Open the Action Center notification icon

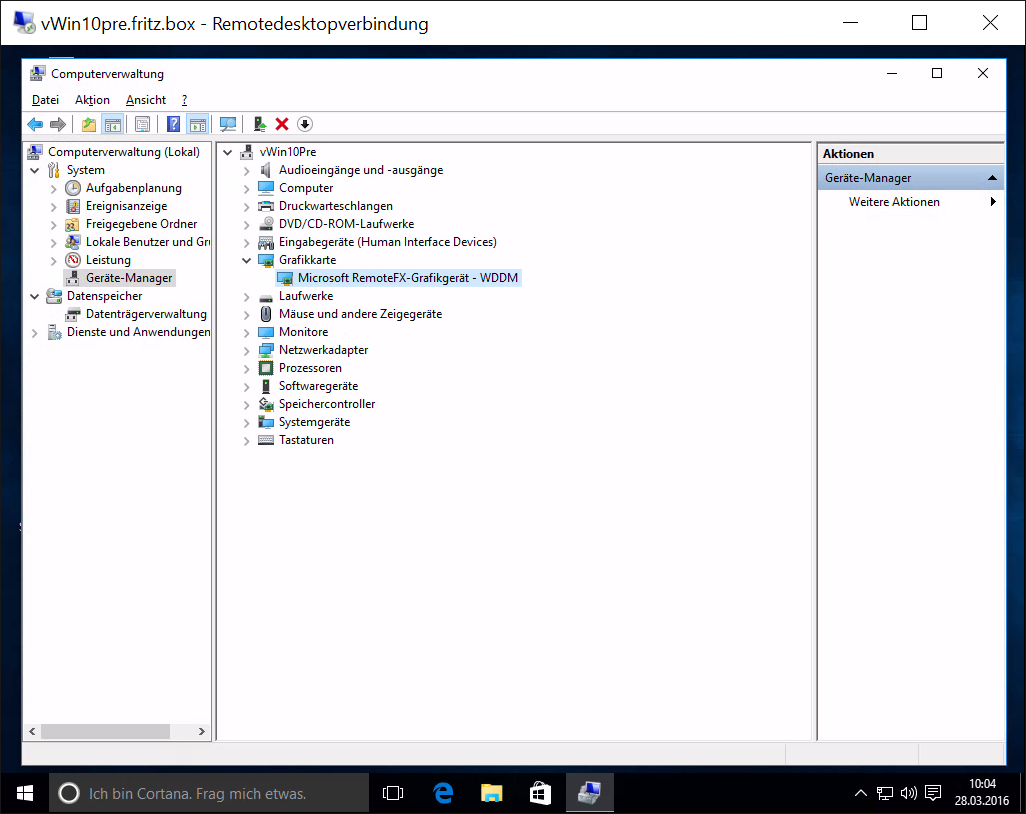point(933,793)
